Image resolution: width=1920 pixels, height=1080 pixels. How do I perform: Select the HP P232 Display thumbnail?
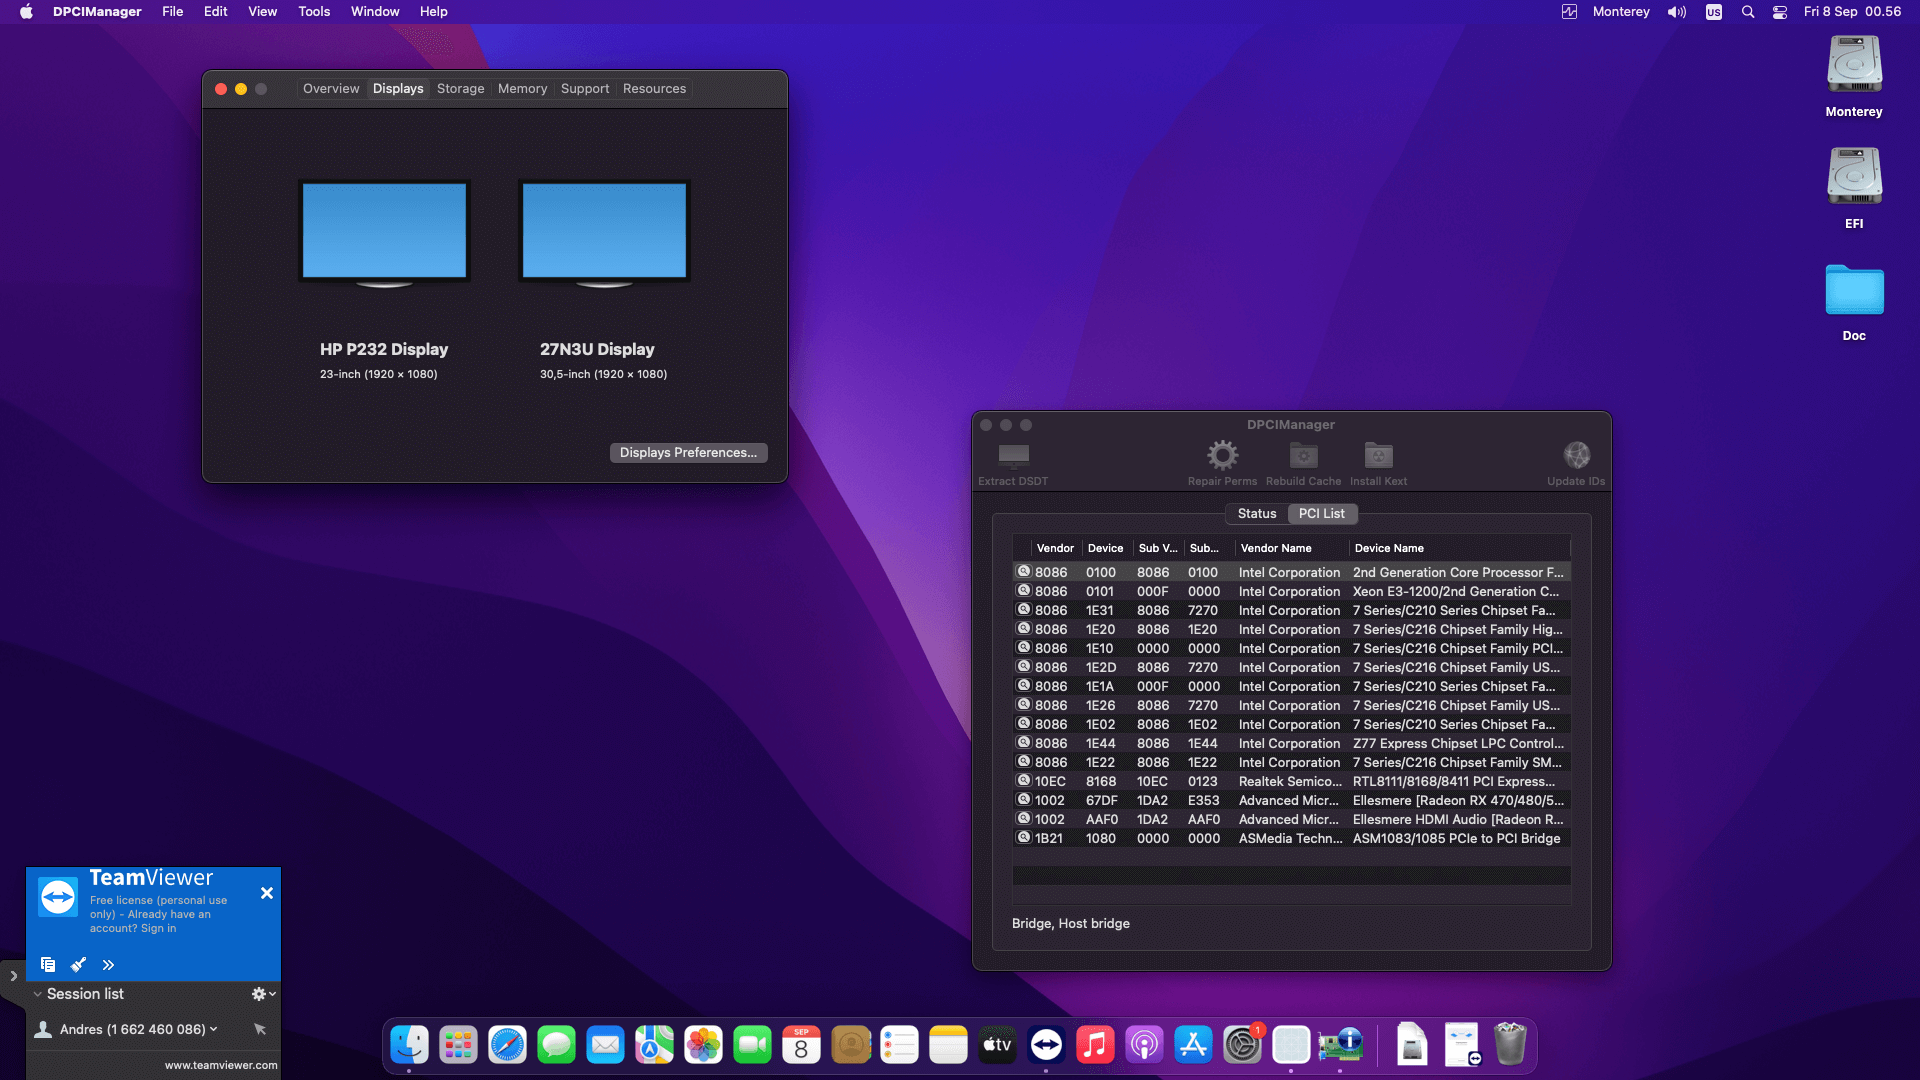click(385, 233)
